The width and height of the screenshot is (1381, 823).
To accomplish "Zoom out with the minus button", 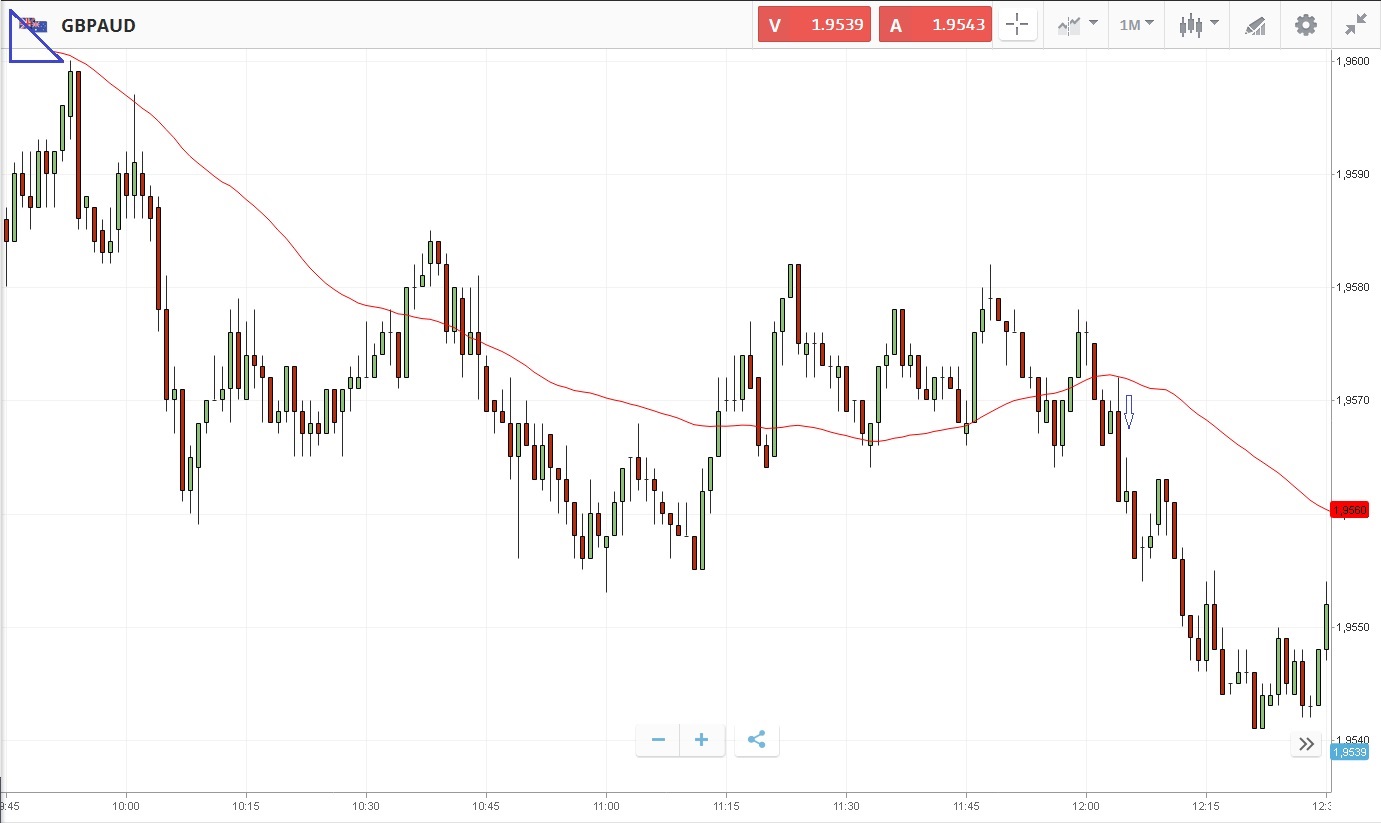I will click(658, 740).
